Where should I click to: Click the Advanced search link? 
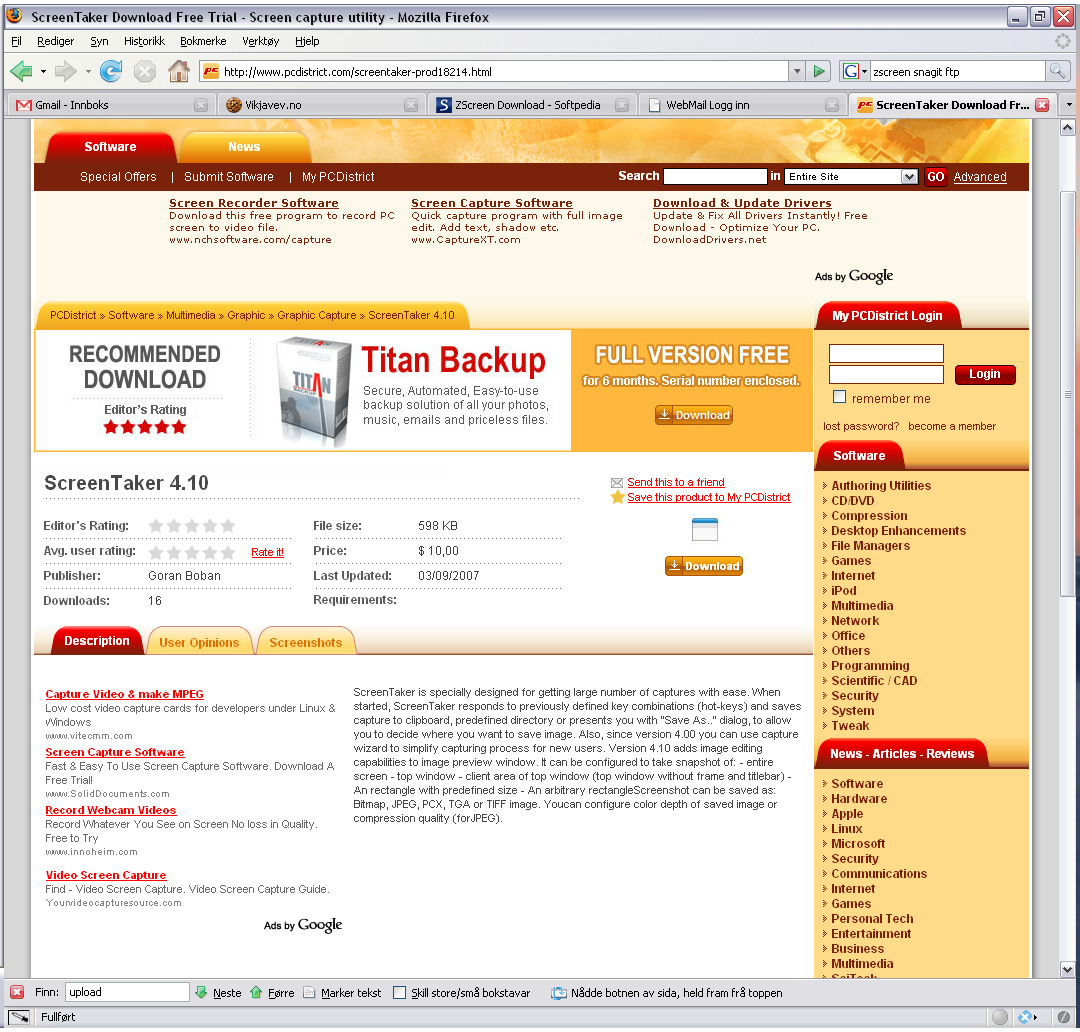[979, 176]
